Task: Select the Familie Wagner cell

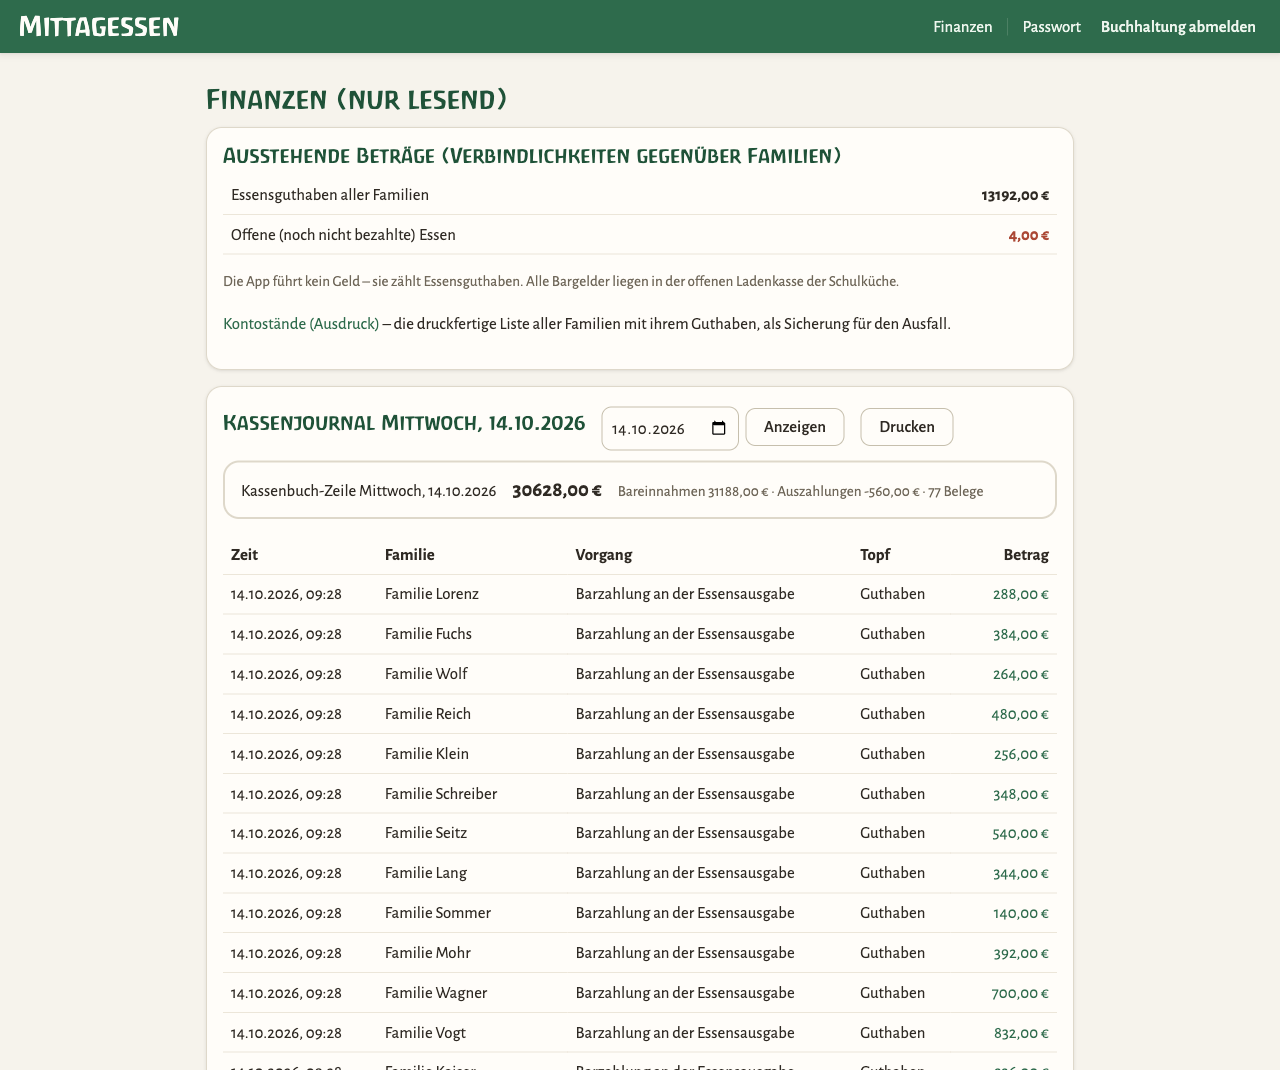Action: click(436, 993)
